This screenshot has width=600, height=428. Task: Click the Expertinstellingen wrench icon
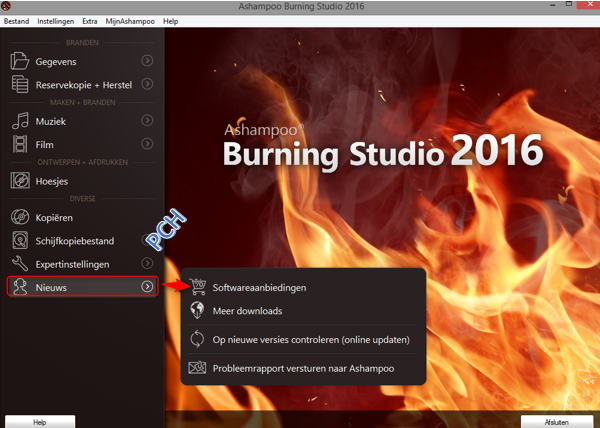20,264
